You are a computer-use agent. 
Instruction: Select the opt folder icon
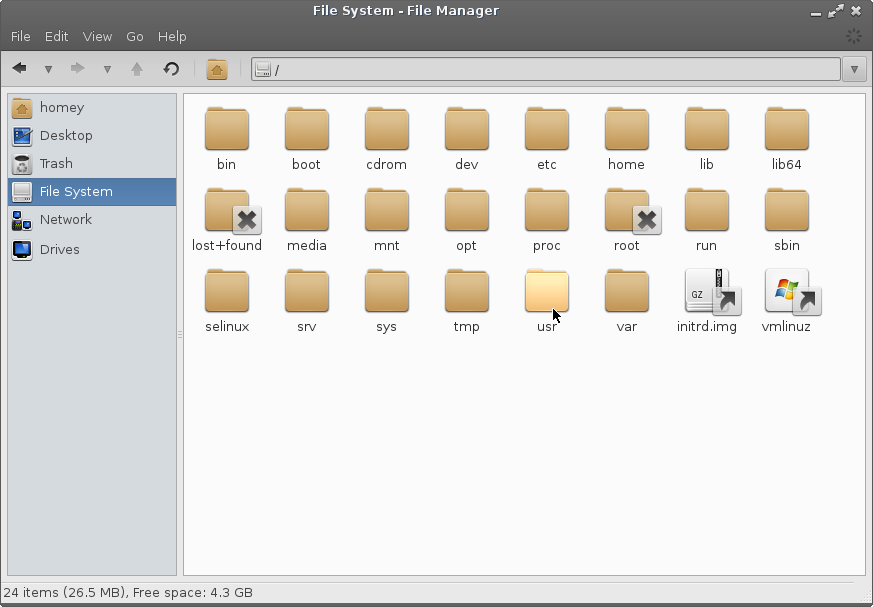[x=467, y=210]
